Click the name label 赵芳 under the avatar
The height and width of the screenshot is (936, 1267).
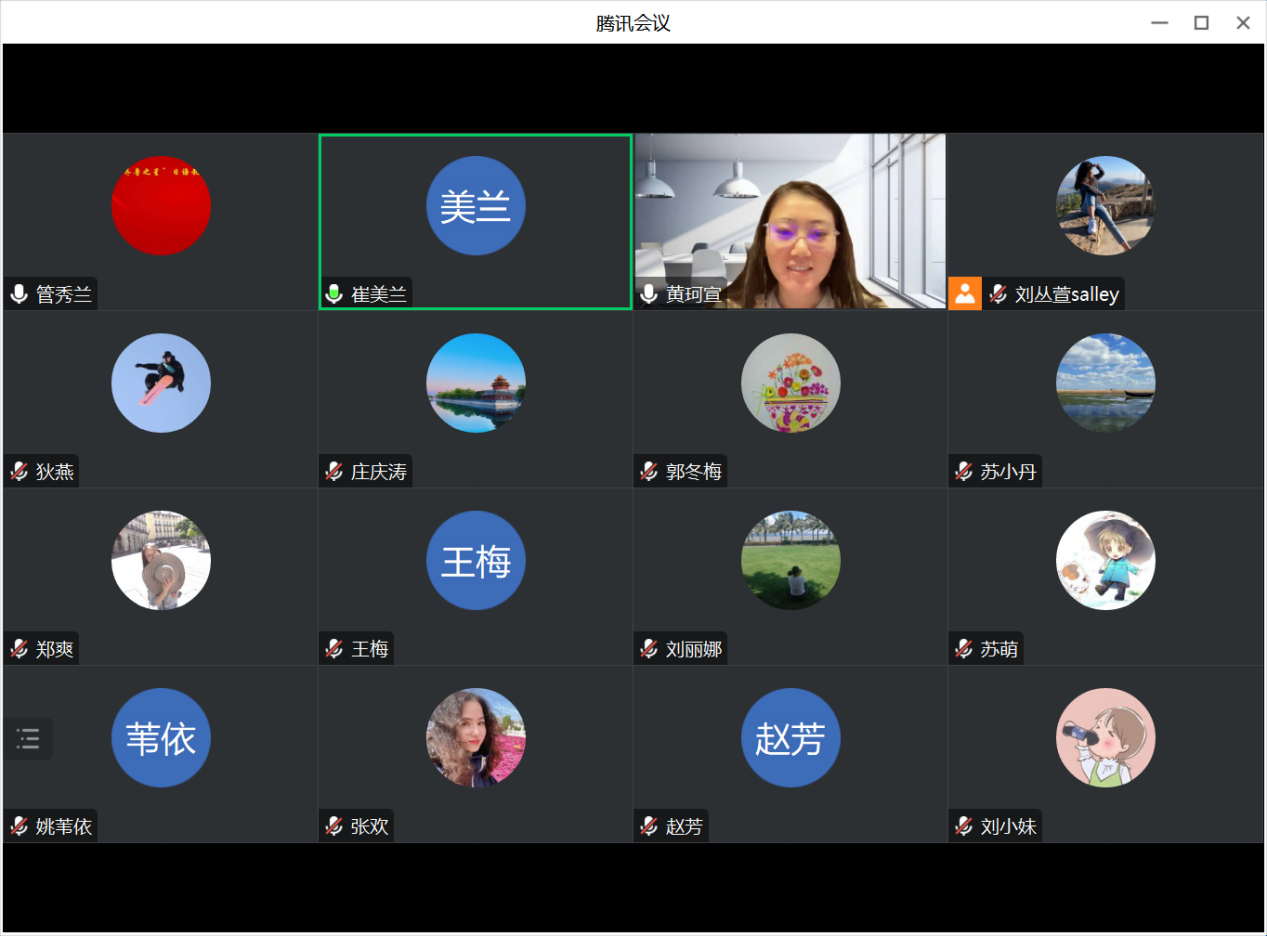(x=685, y=827)
